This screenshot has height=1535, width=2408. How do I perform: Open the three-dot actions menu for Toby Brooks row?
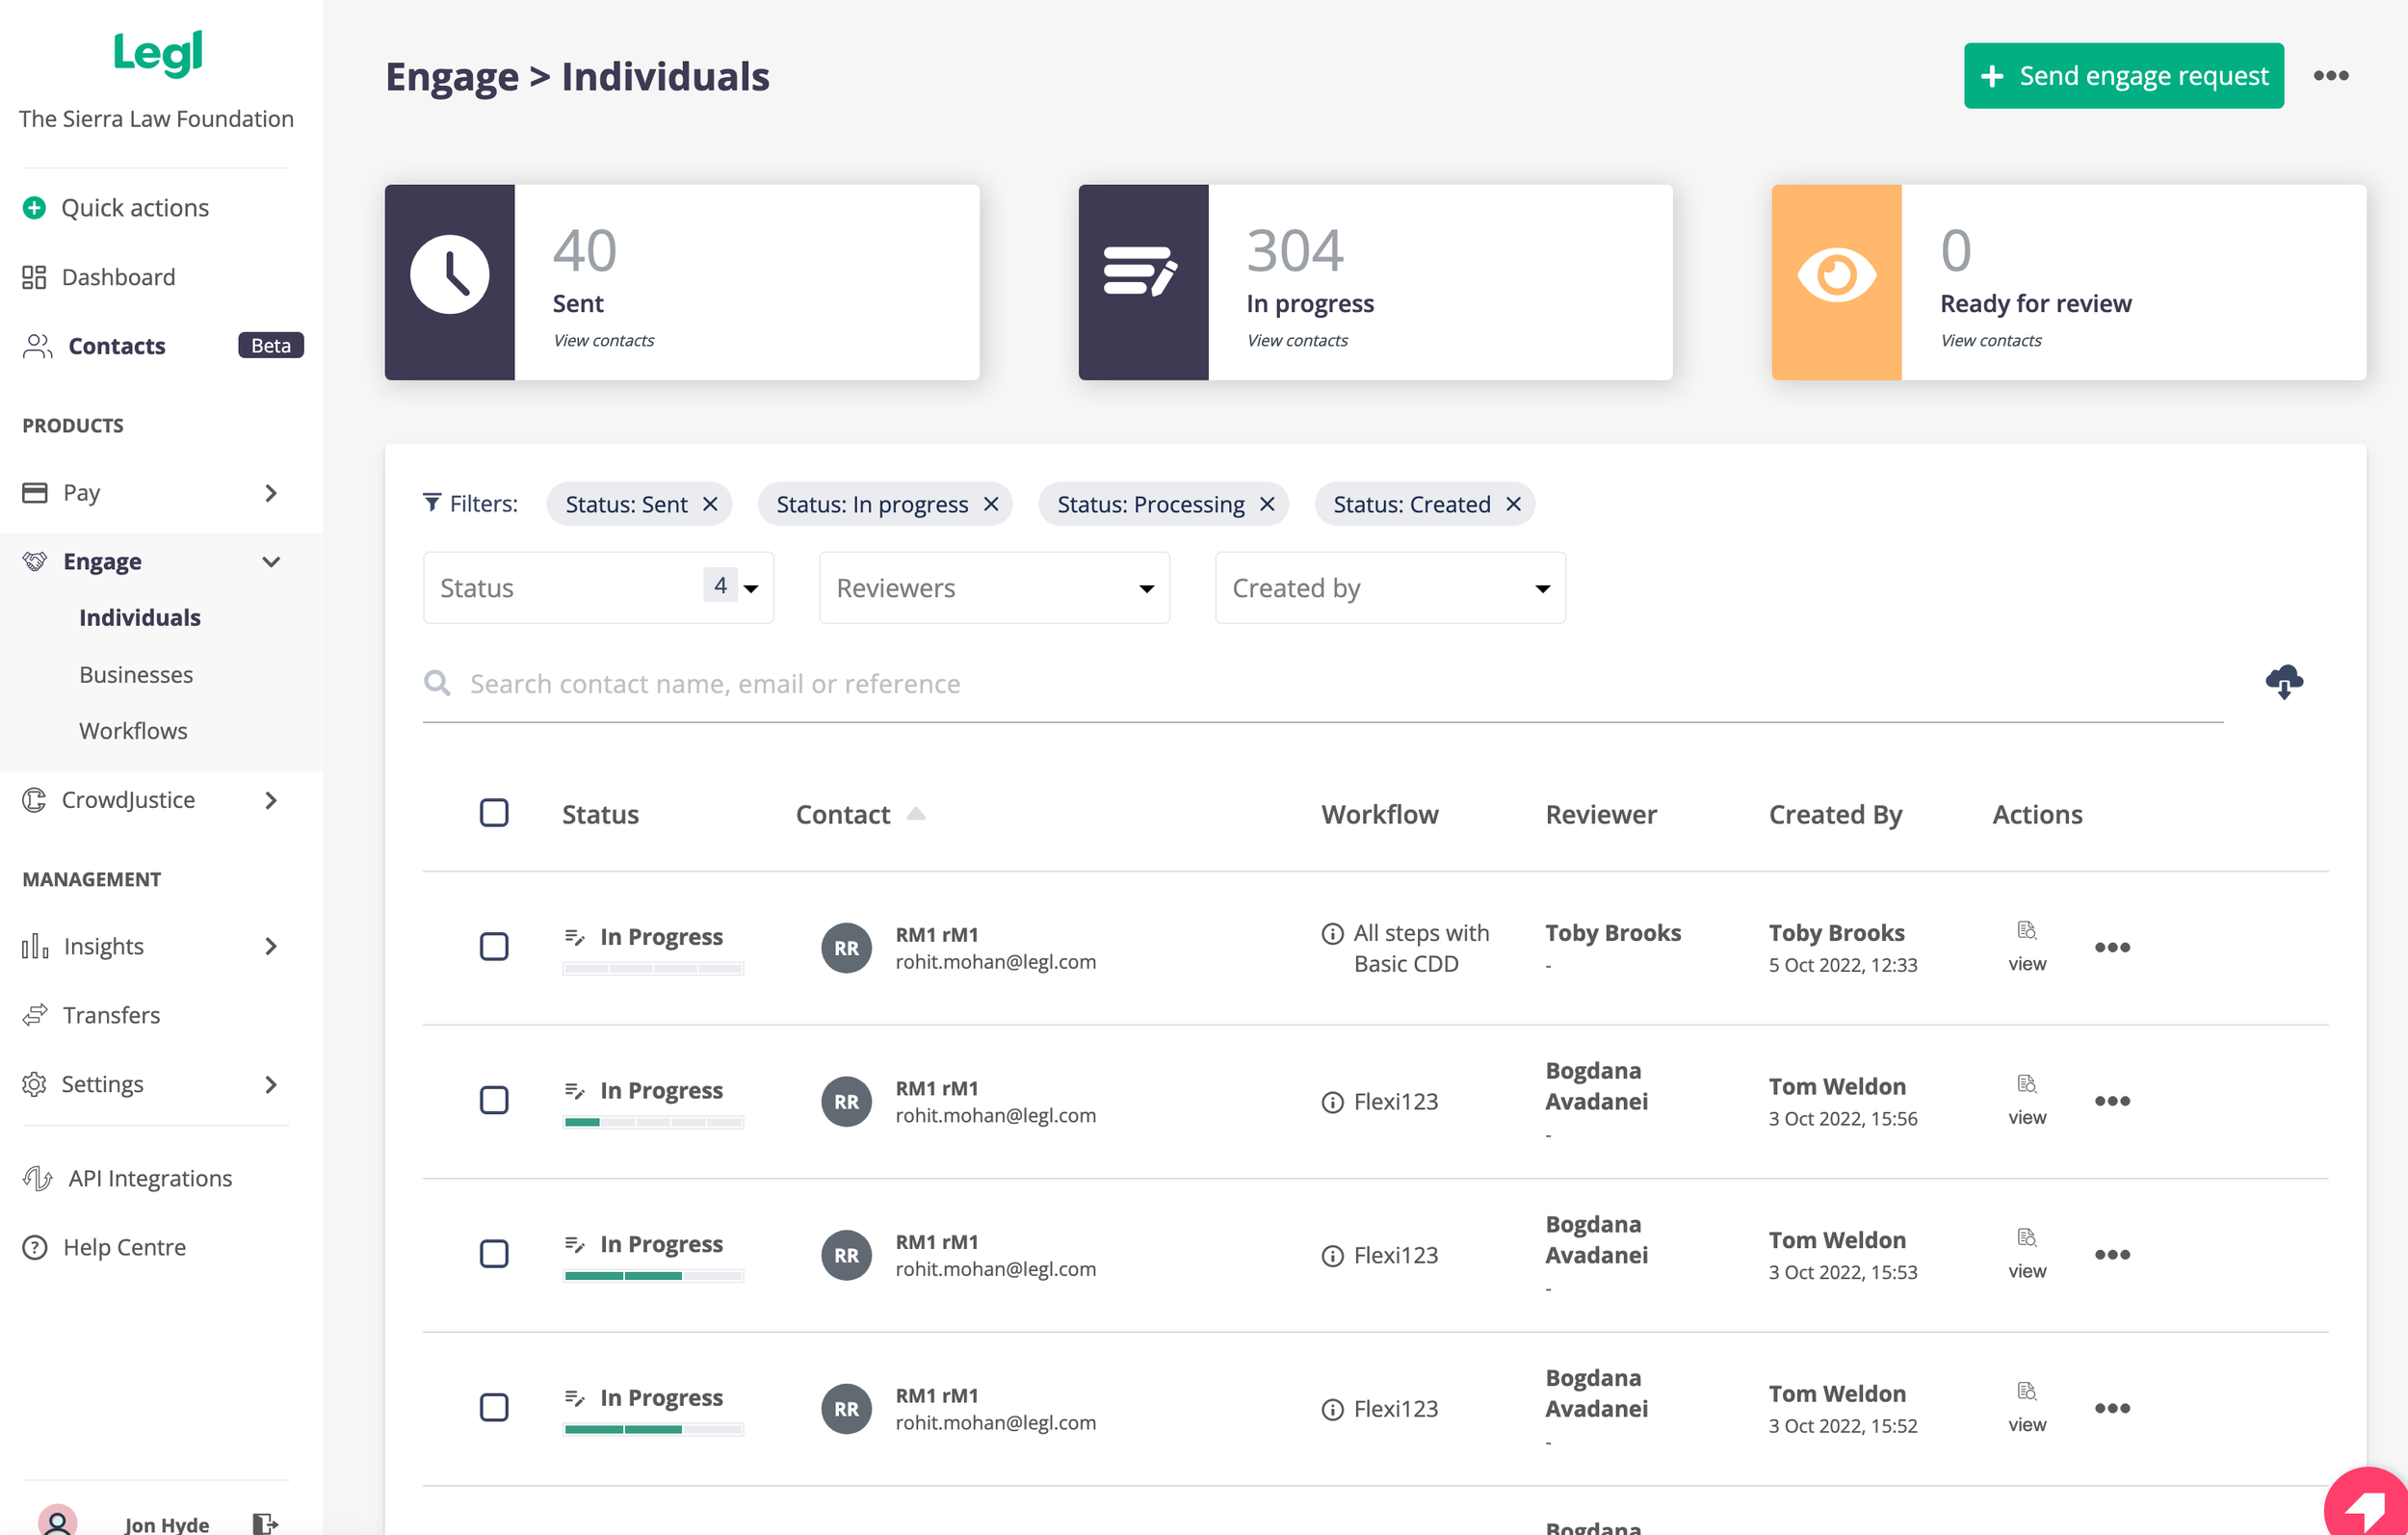point(2112,947)
